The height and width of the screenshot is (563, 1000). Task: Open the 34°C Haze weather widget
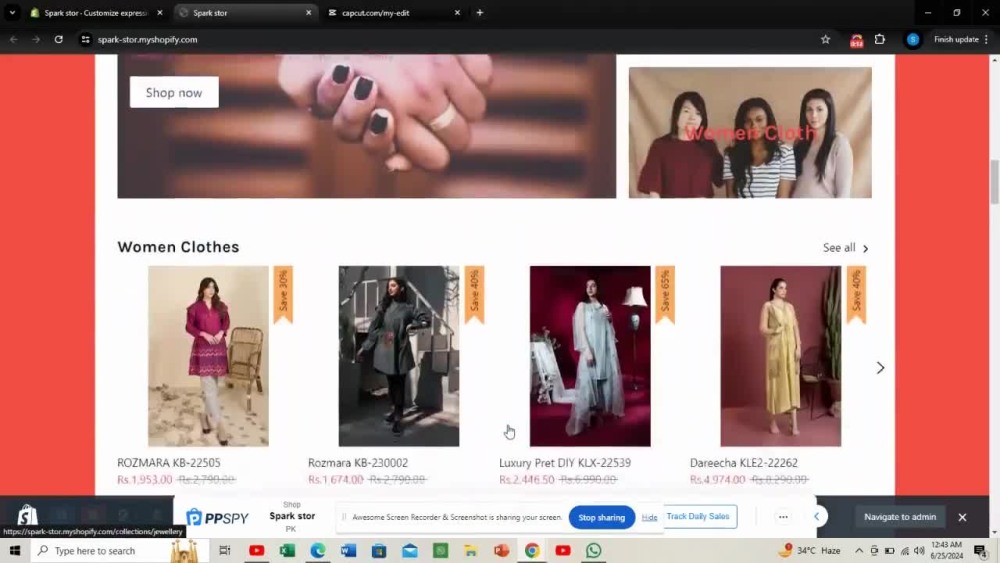point(810,550)
